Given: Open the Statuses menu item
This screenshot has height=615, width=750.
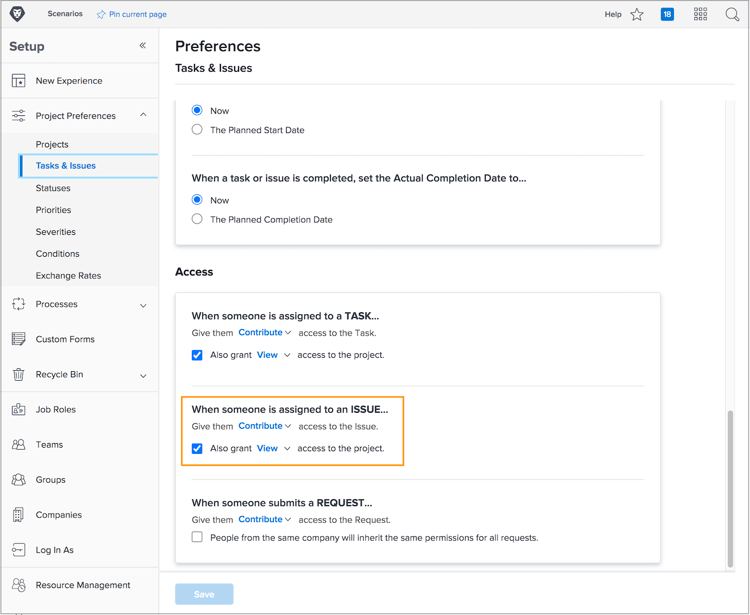Looking at the screenshot, I should [53, 188].
